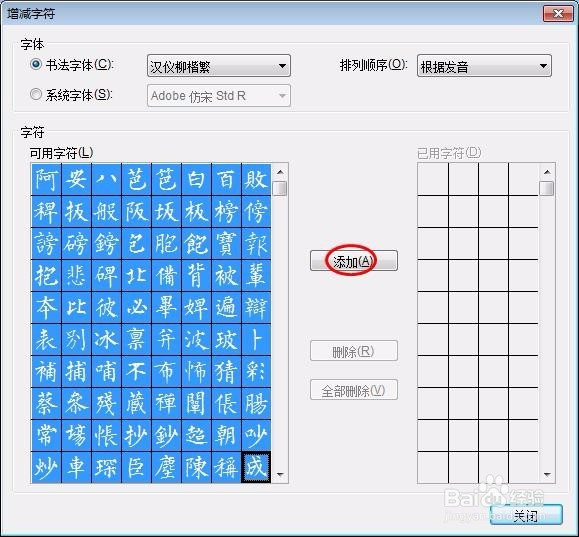Select the character 猜 in the grid
This screenshot has width=579, height=537.
tap(226, 372)
